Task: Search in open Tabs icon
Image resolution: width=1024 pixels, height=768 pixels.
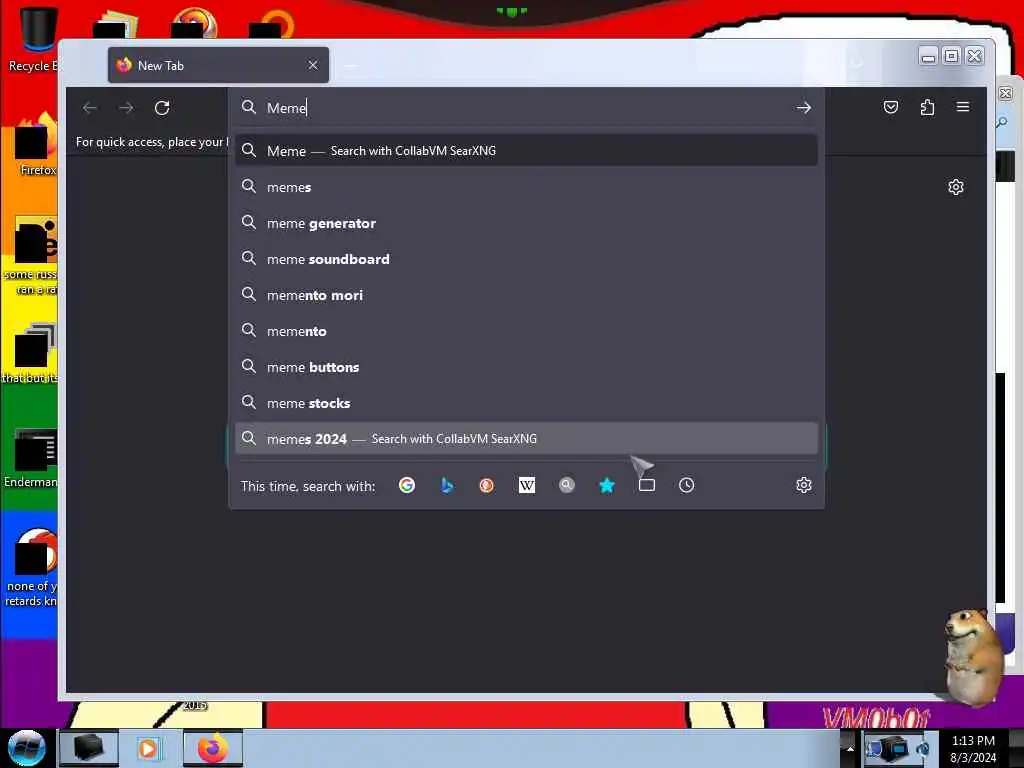Action: (x=647, y=485)
